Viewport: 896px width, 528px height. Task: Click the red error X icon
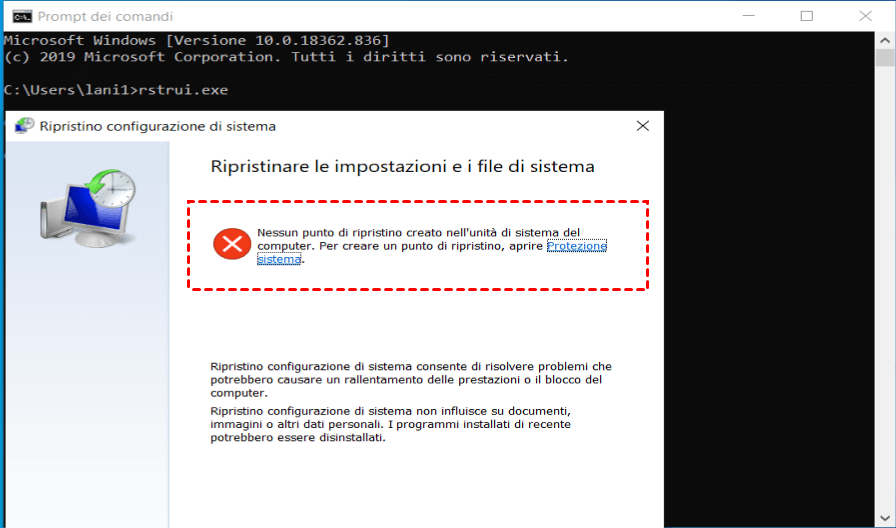pos(232,244)
